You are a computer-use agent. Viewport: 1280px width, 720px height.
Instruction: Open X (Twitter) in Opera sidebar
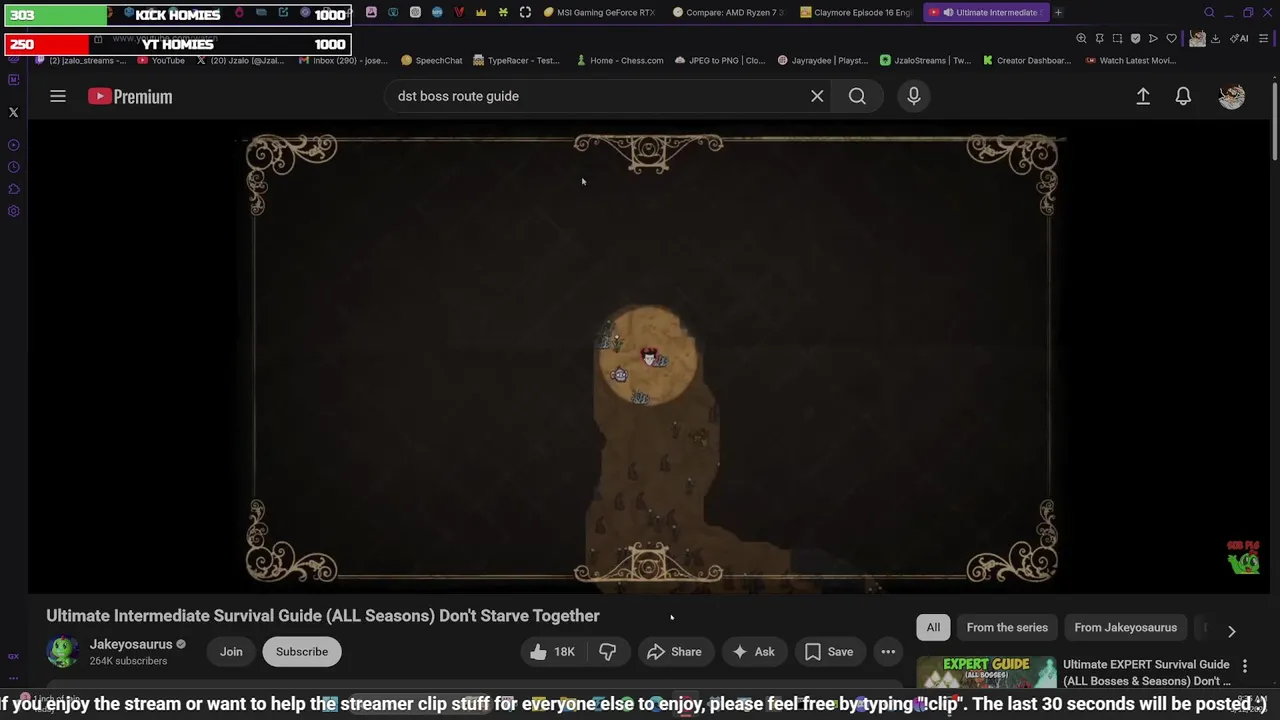click(14, 112)
